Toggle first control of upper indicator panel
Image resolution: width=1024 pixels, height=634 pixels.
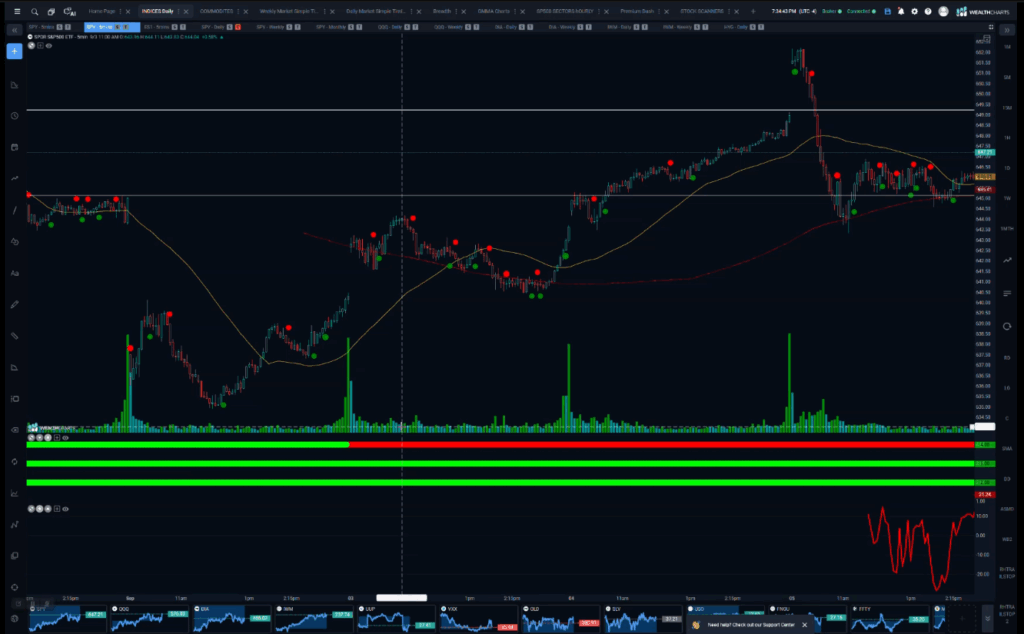[x=32, y=437]
